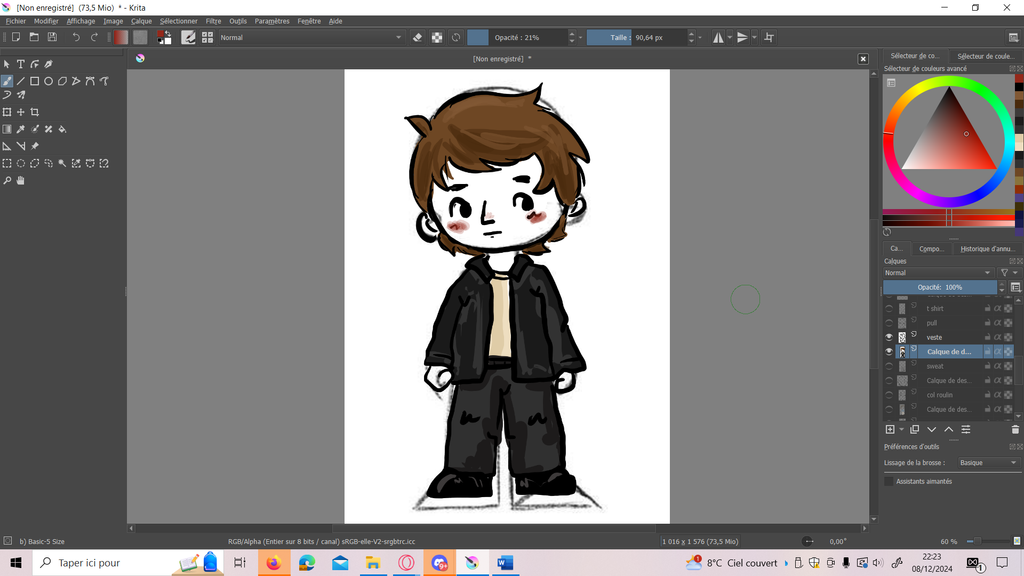Switch to the 'Historique d'annu...' tab

click(x=986, y=249)
